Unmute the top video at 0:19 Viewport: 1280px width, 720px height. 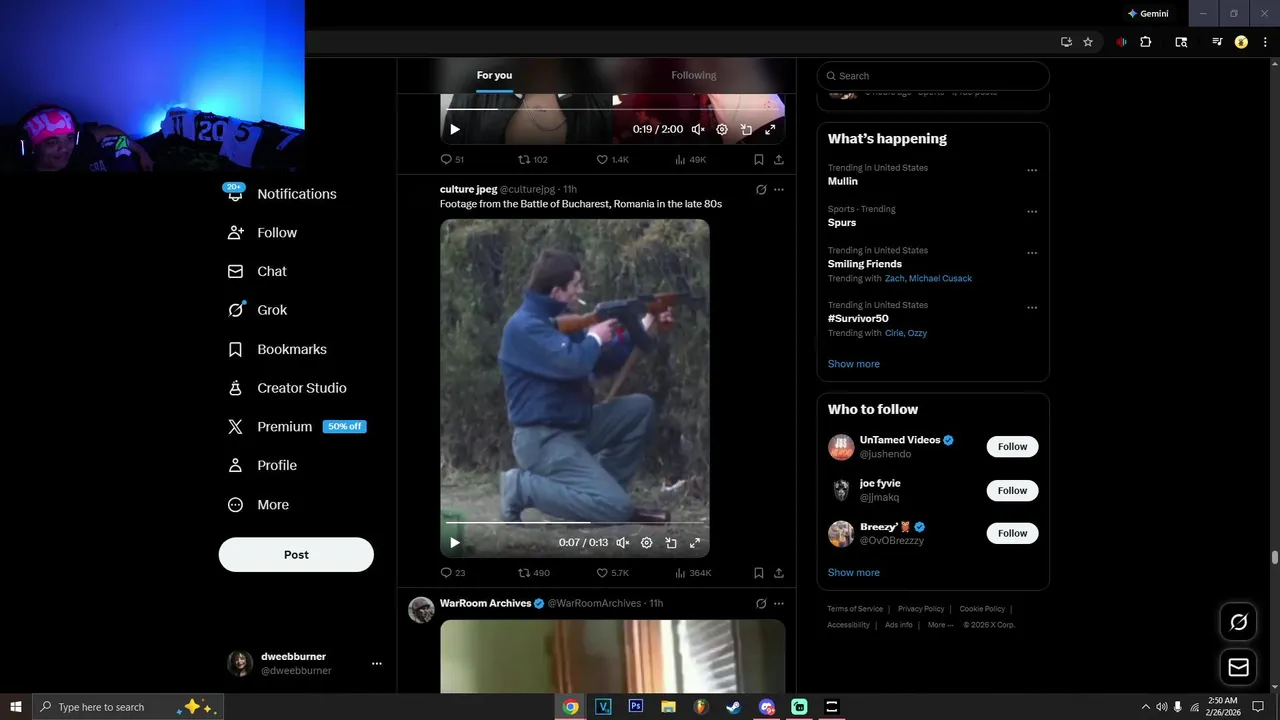(698, 129)
